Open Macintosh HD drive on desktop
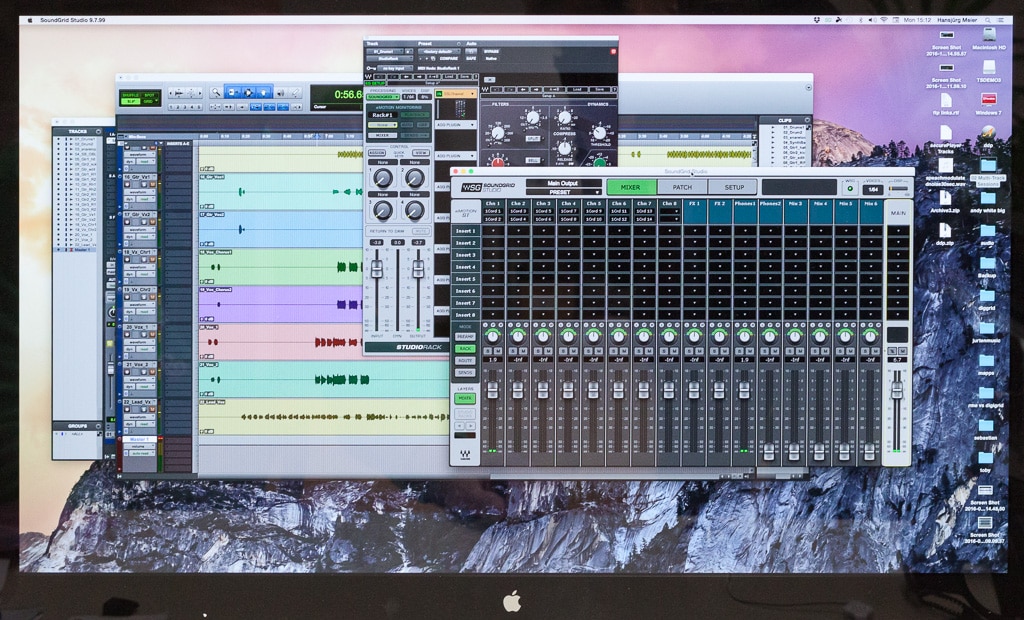This screenshot has height=620, width=1024. [x=987, y=34]
